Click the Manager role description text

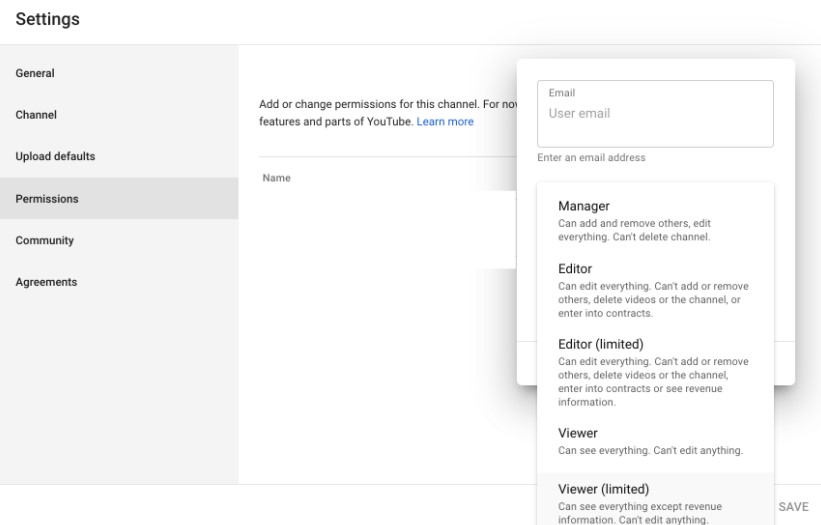tap(634, 230)
